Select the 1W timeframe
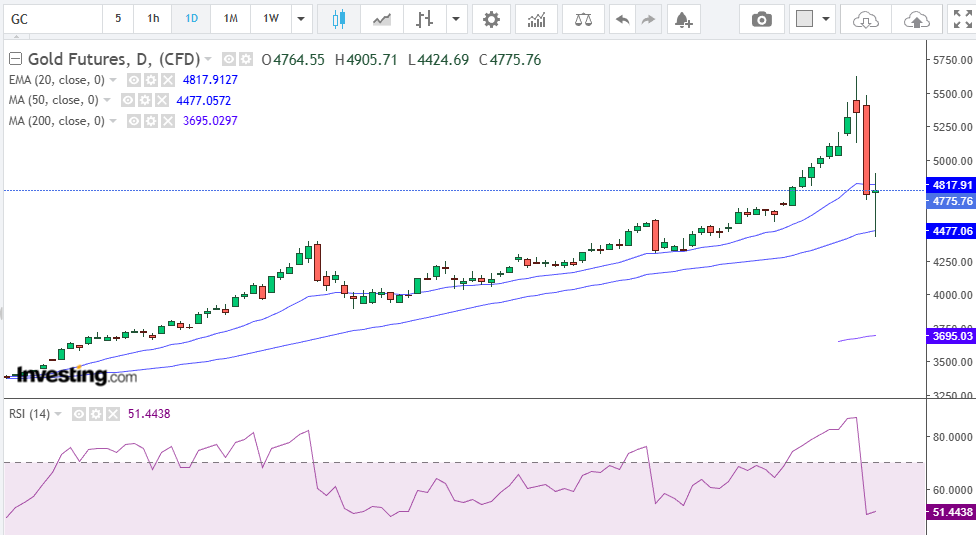Screen dimensions: 976x535 pyautogui.click(x=270, y=19)
